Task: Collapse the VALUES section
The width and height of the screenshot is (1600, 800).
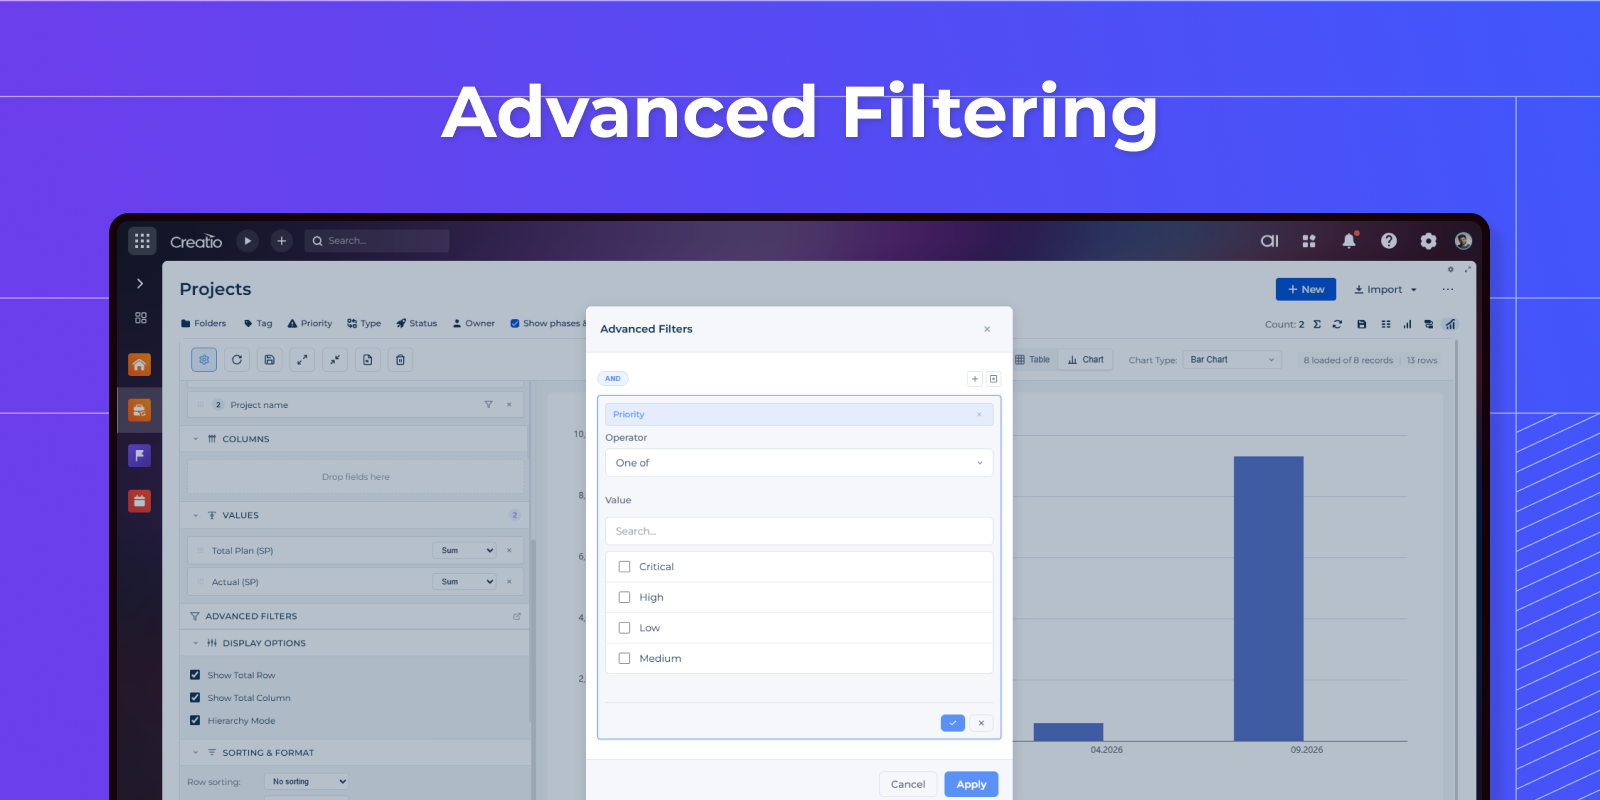Action: pos(196,516)
